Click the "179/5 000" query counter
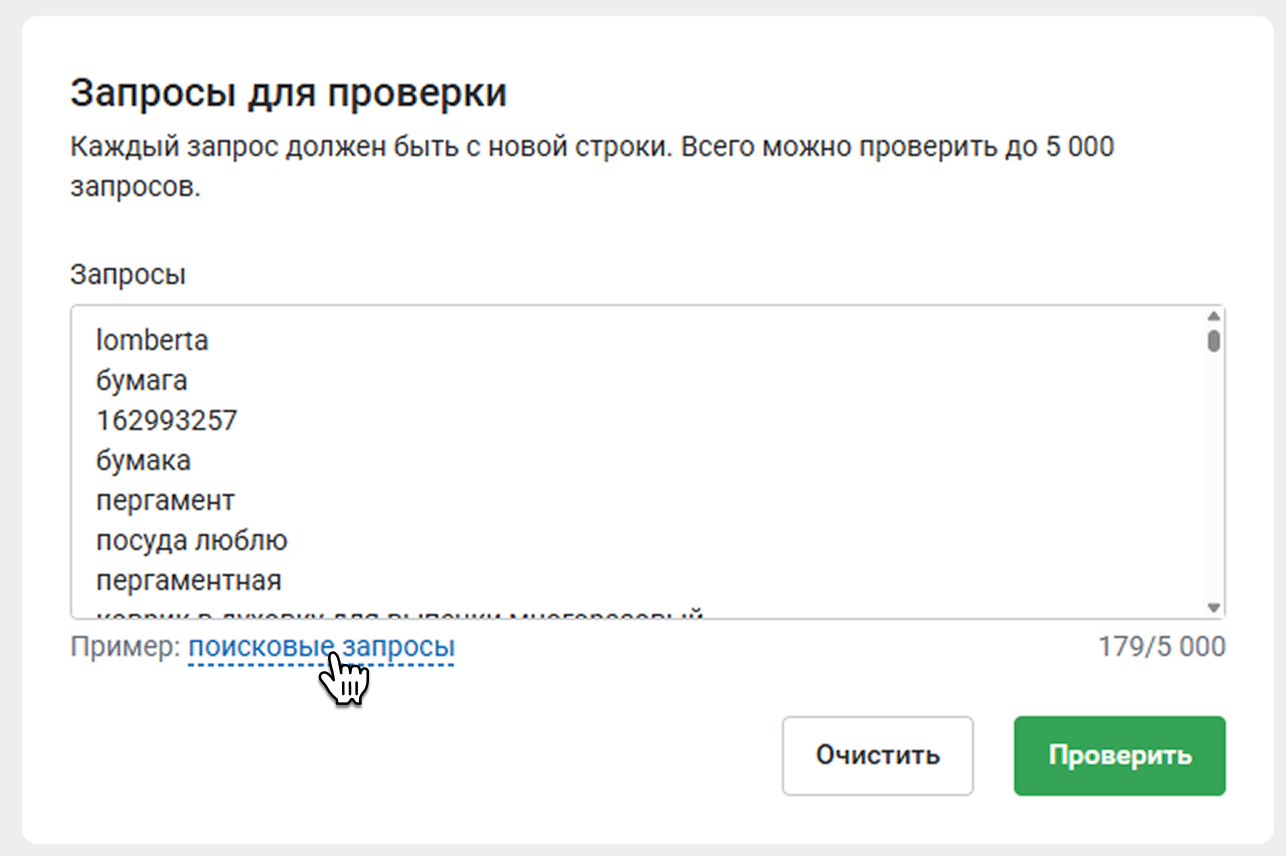 [x=1161, y=647]
